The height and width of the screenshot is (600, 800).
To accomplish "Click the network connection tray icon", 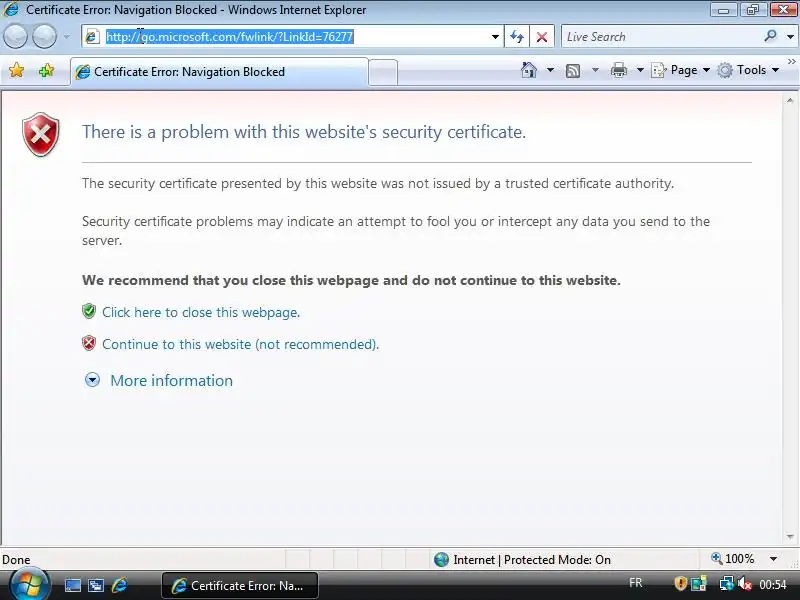I will [726, 584].
